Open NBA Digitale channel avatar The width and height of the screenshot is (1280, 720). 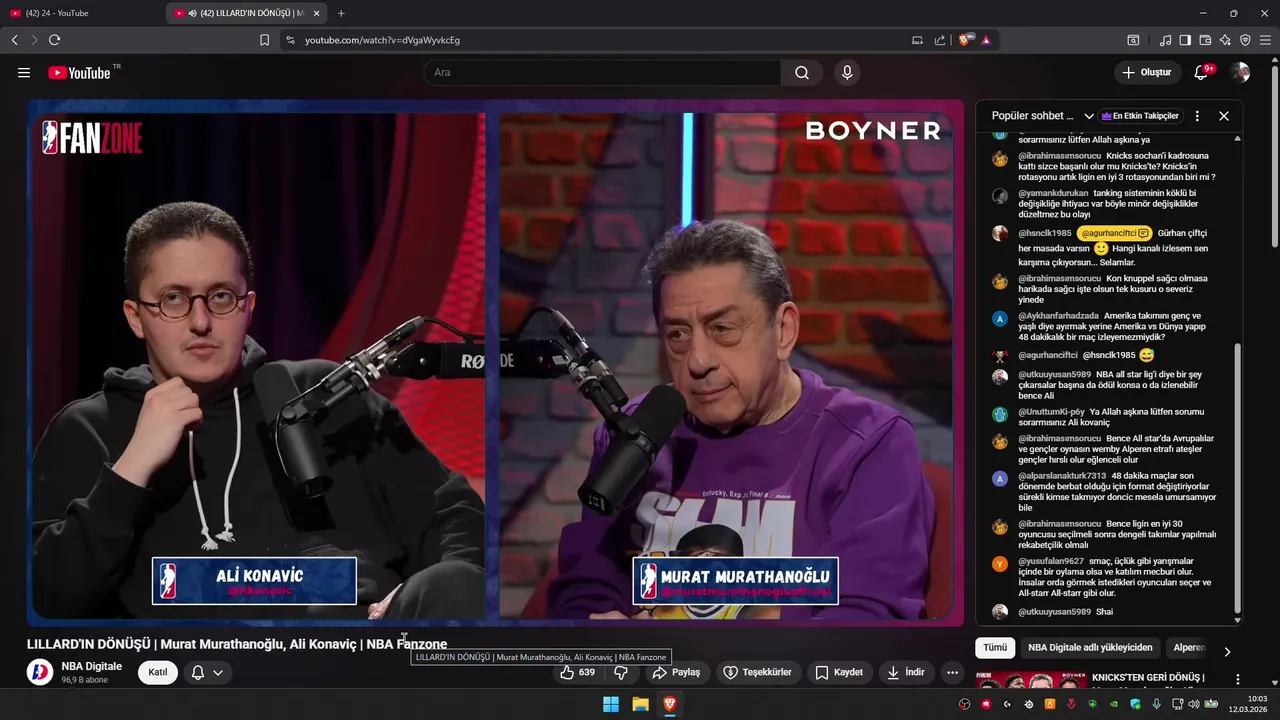(40, 672)
